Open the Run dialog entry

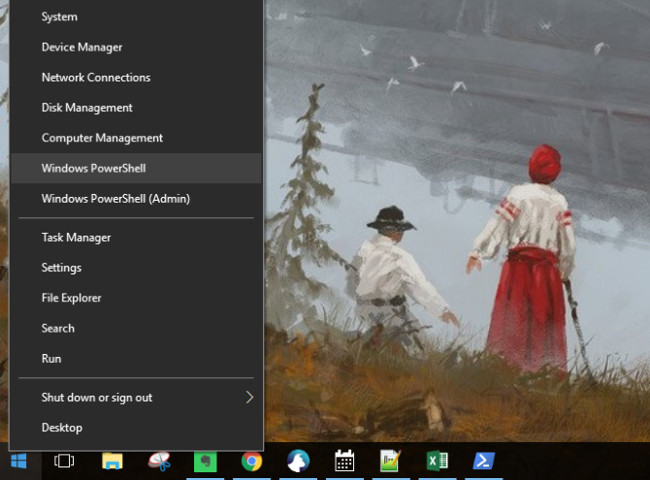[136, 358]
